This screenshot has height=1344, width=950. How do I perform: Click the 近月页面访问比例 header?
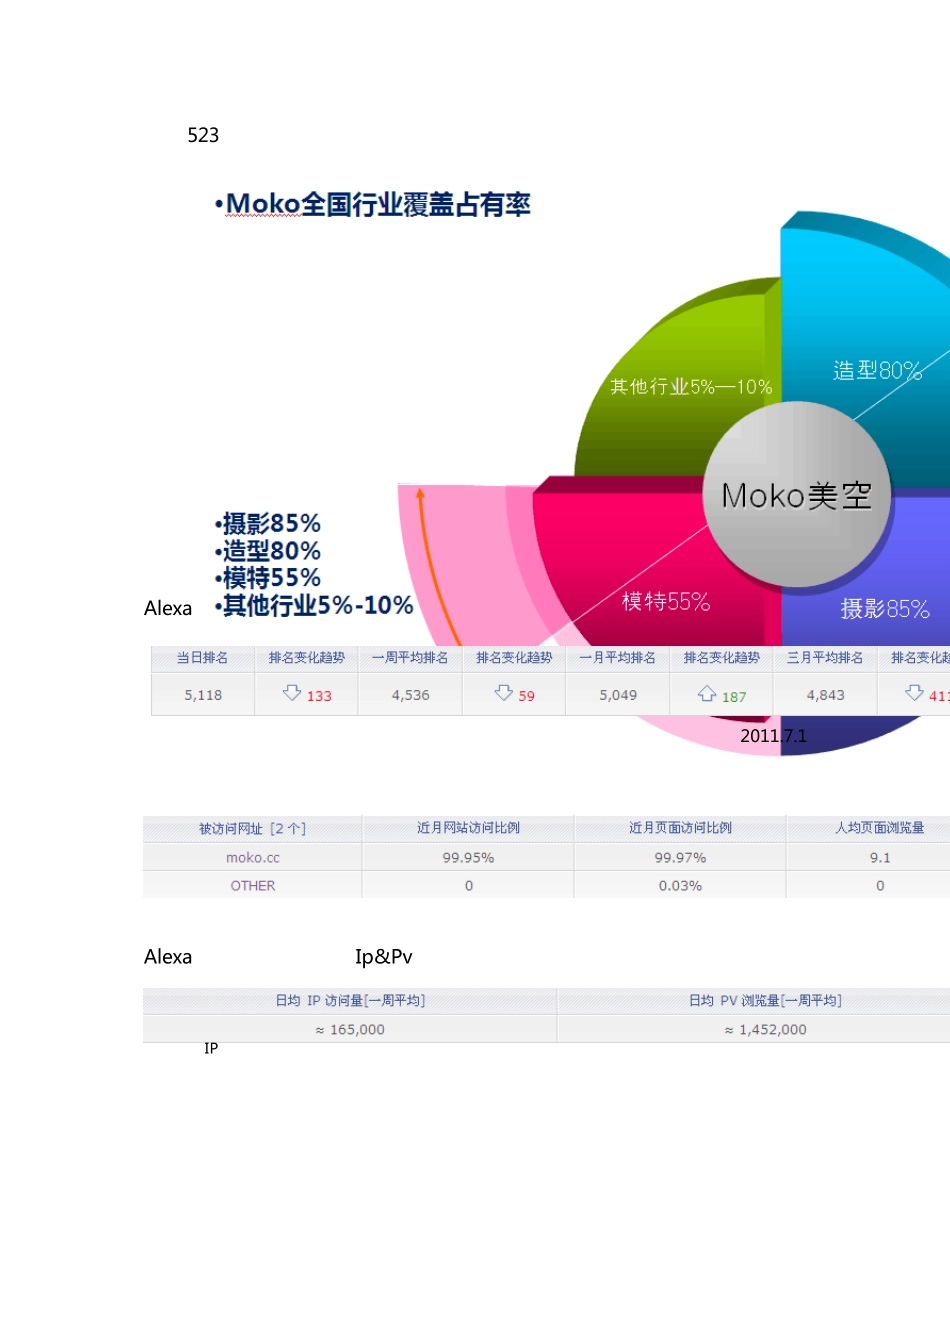tap(680, 828)
